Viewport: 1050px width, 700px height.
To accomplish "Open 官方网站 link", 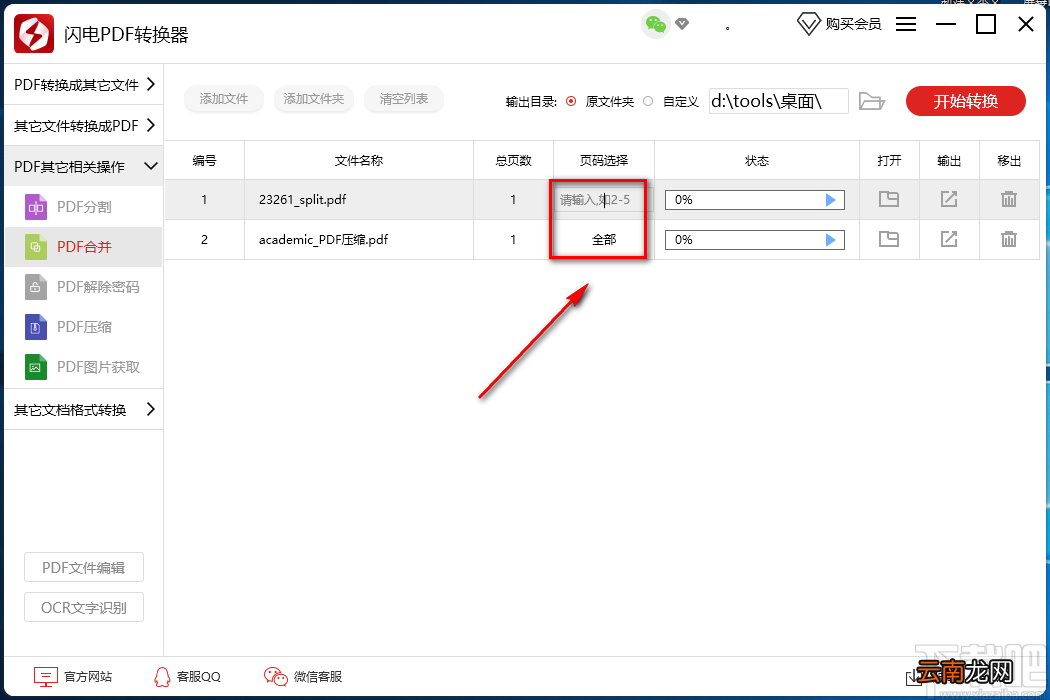I will 73,677.
